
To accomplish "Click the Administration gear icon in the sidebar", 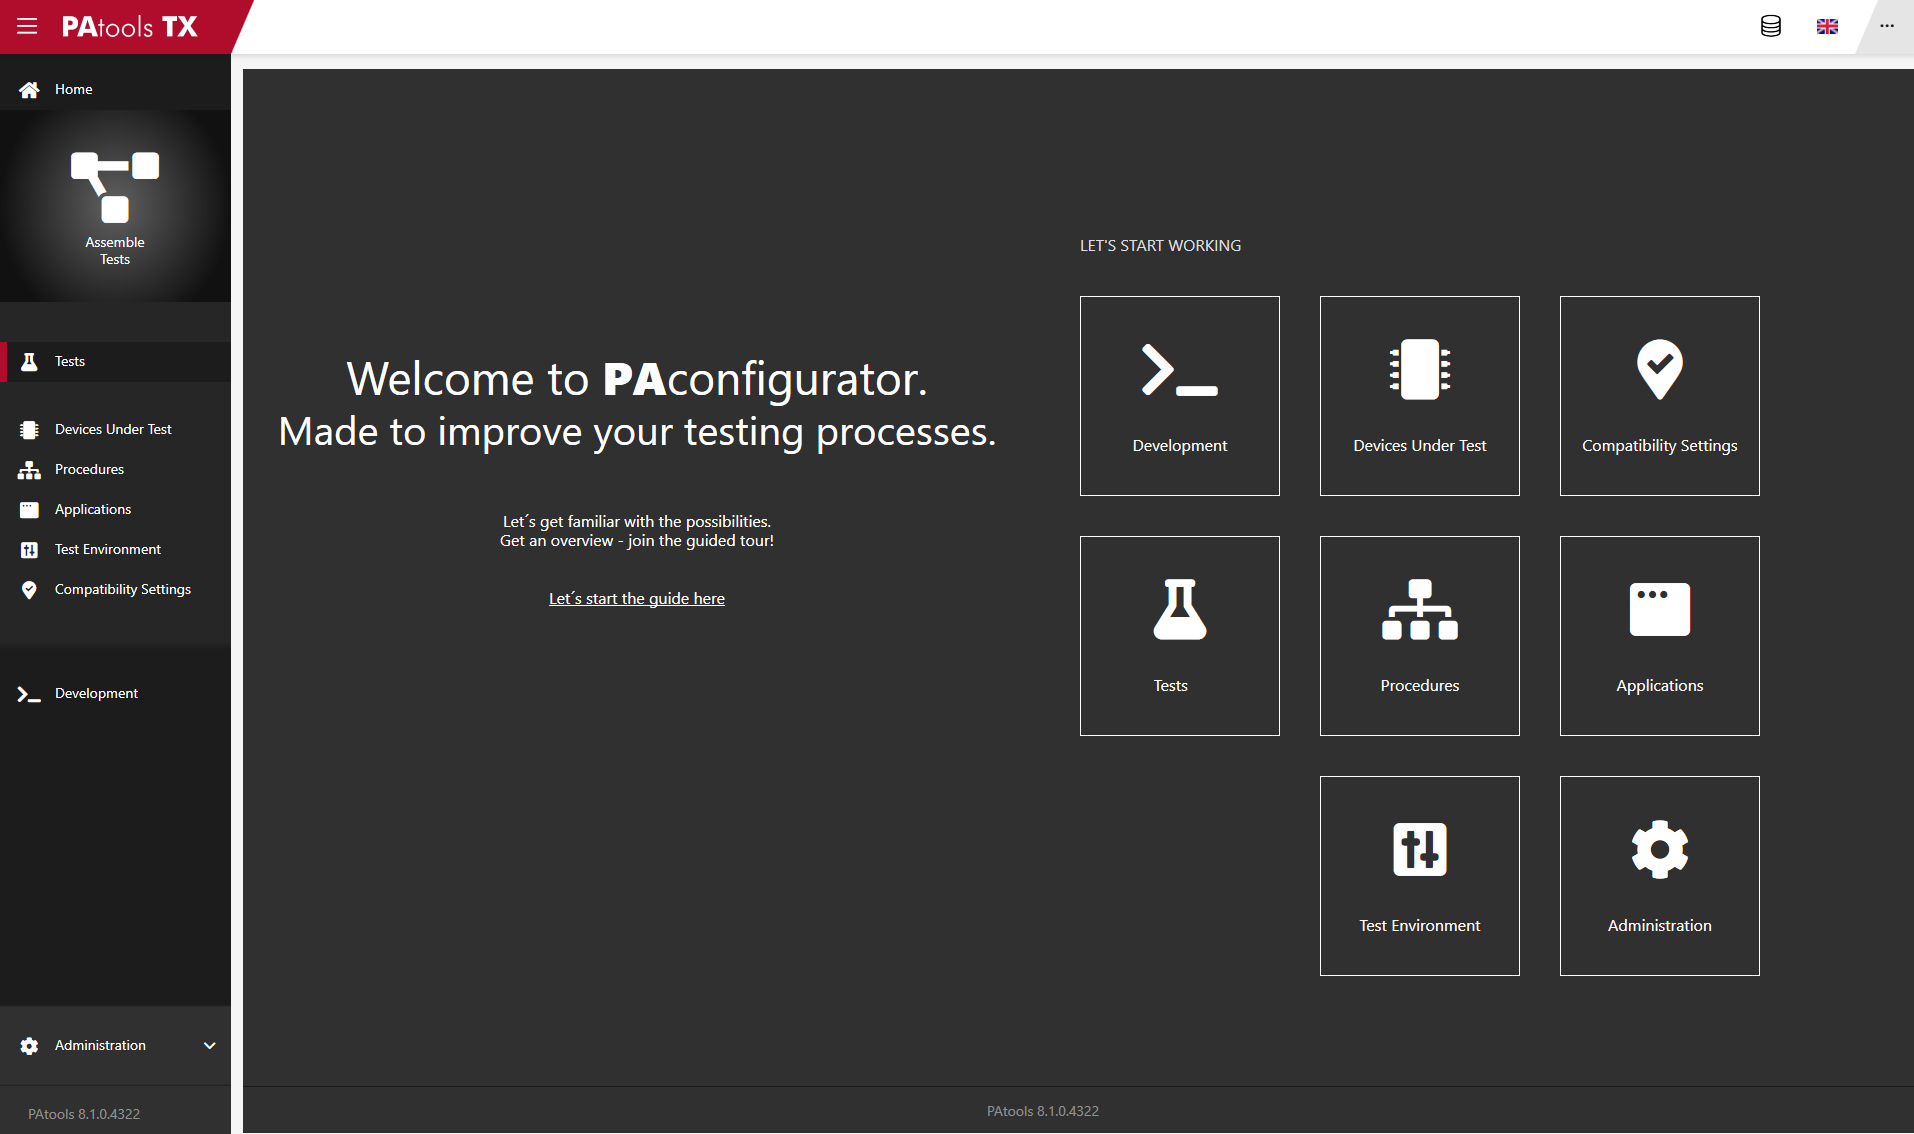I will coord(29,1046).
